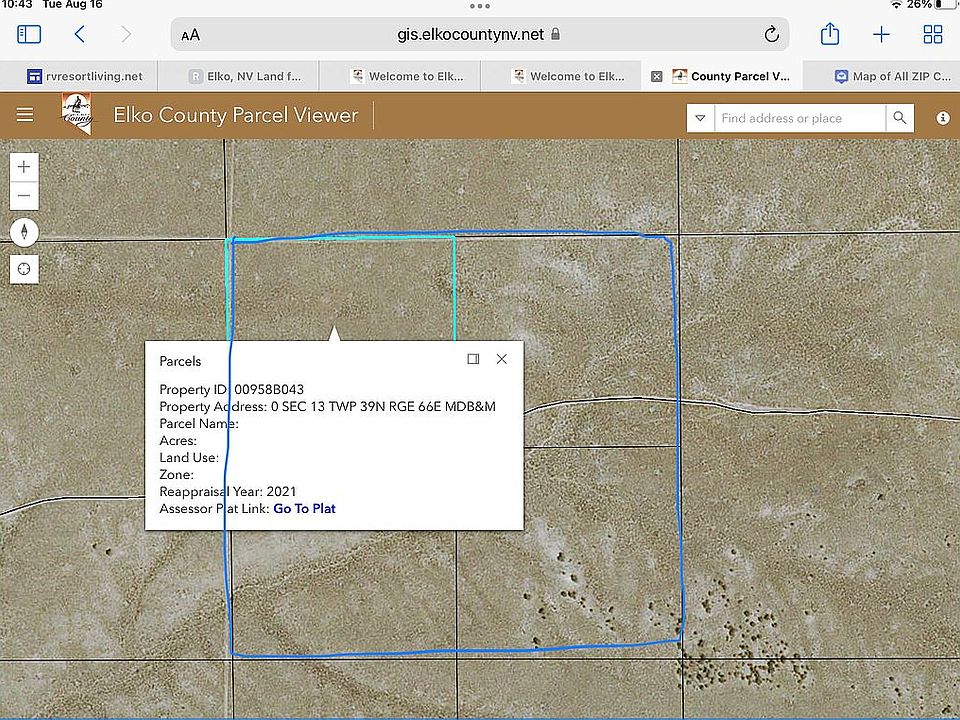The width and height of the screenshot is (960, 720).
Task: Reset map compass orientation
Action: click(x=24, y=232)
